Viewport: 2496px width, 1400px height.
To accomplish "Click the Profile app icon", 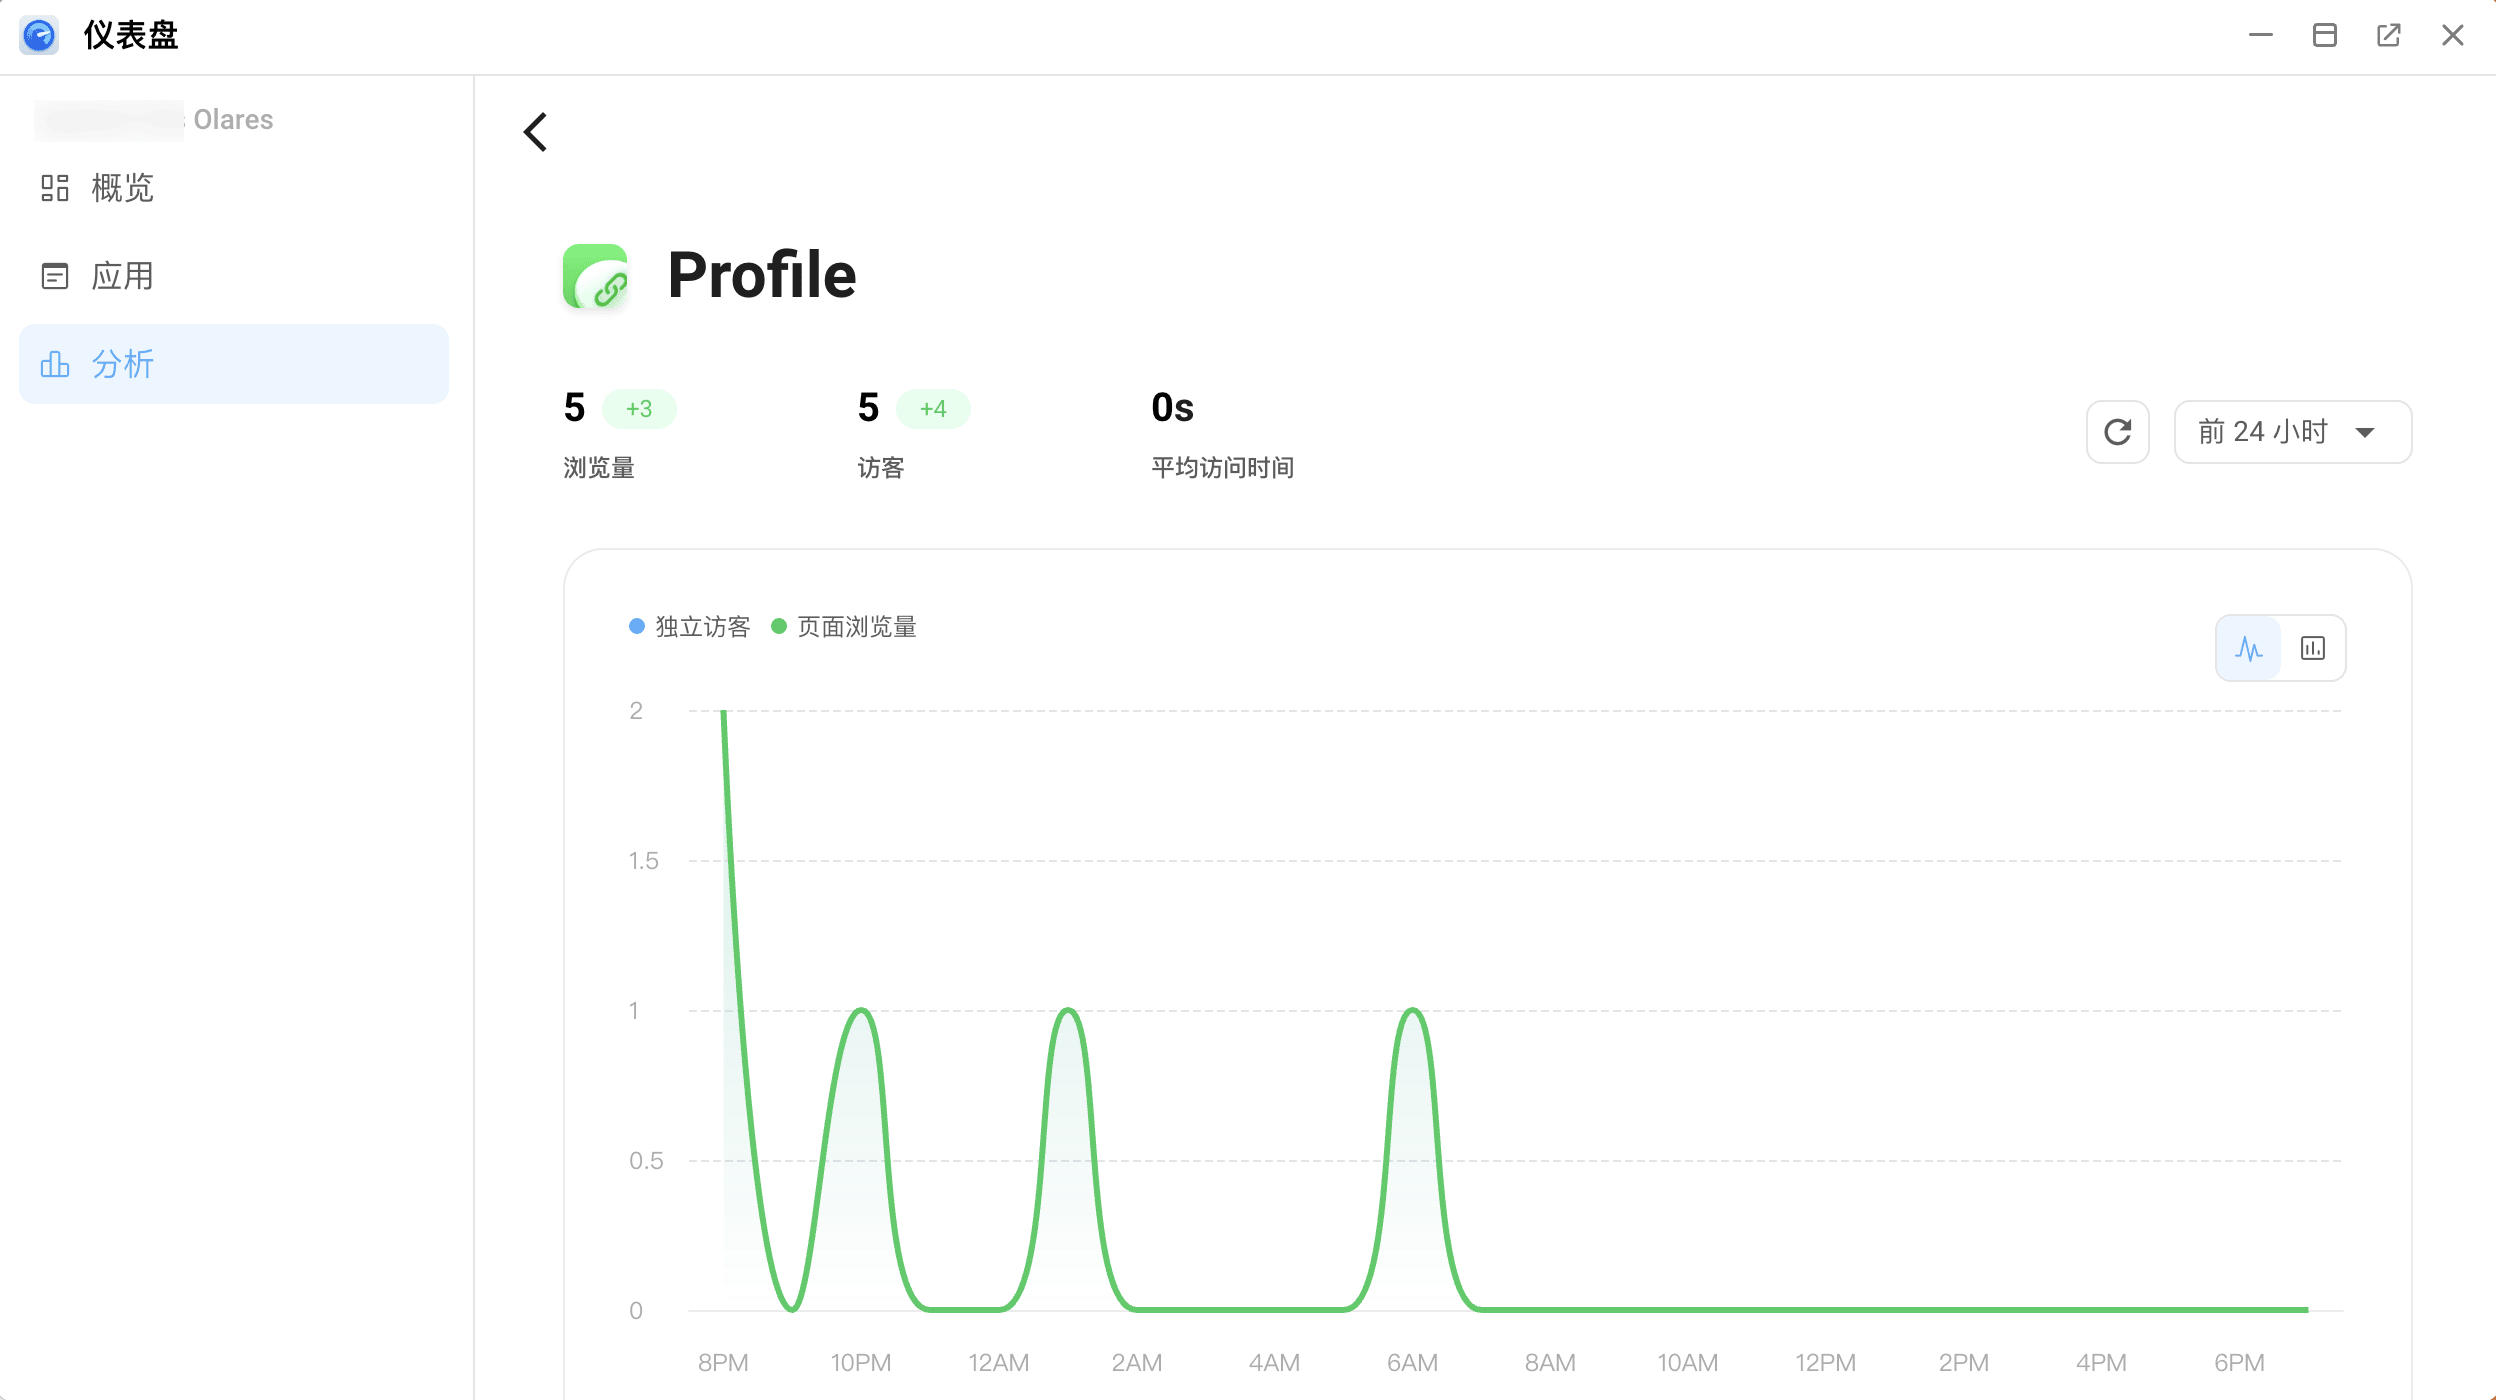I will pos(596,276).
